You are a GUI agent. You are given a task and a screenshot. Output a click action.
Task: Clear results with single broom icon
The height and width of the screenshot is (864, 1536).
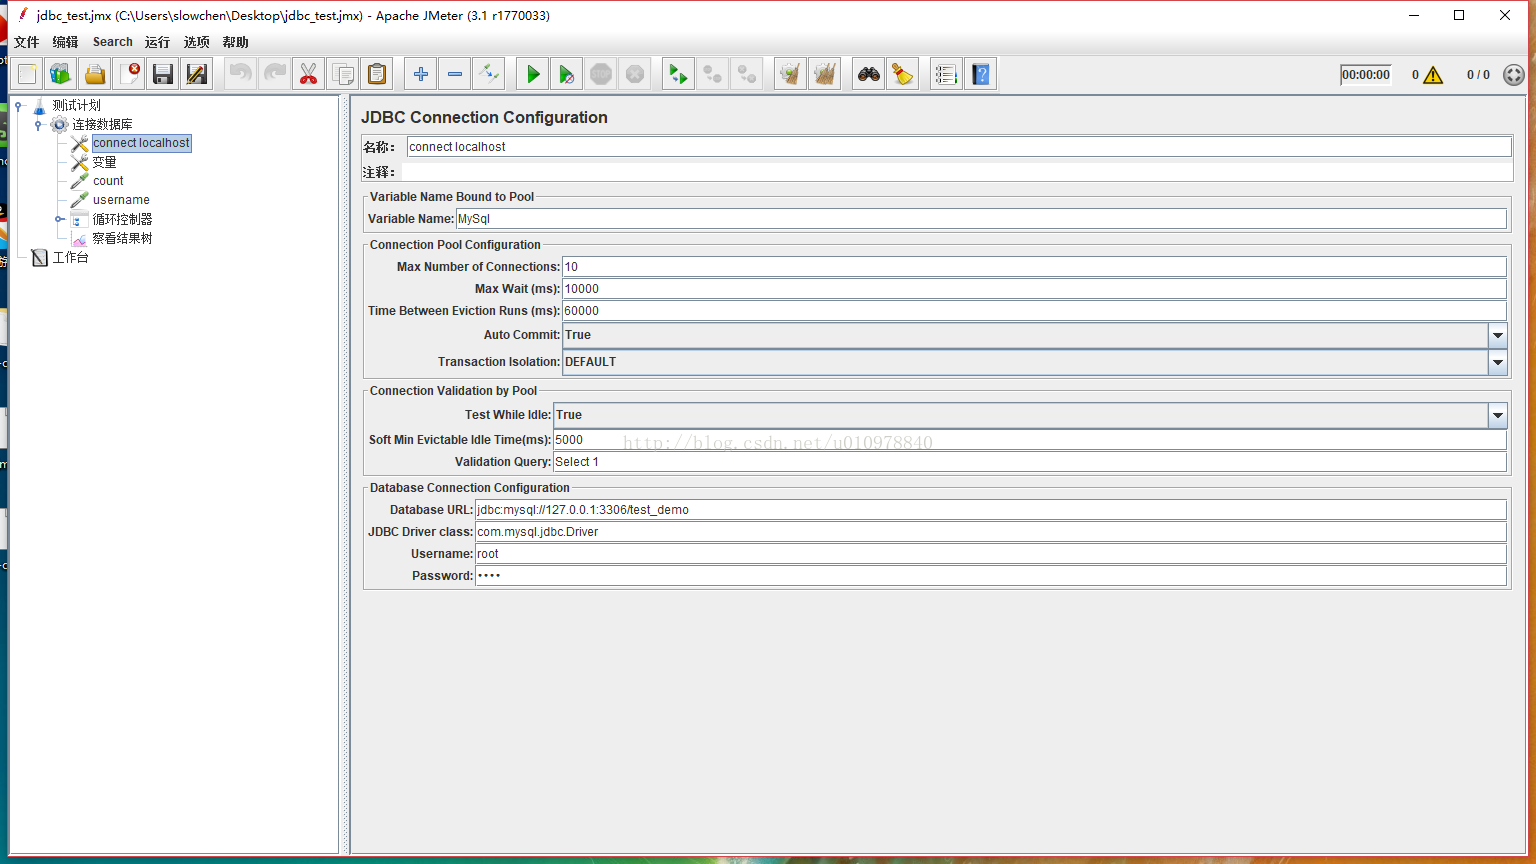pyautogui.click(x=790, y=74)
